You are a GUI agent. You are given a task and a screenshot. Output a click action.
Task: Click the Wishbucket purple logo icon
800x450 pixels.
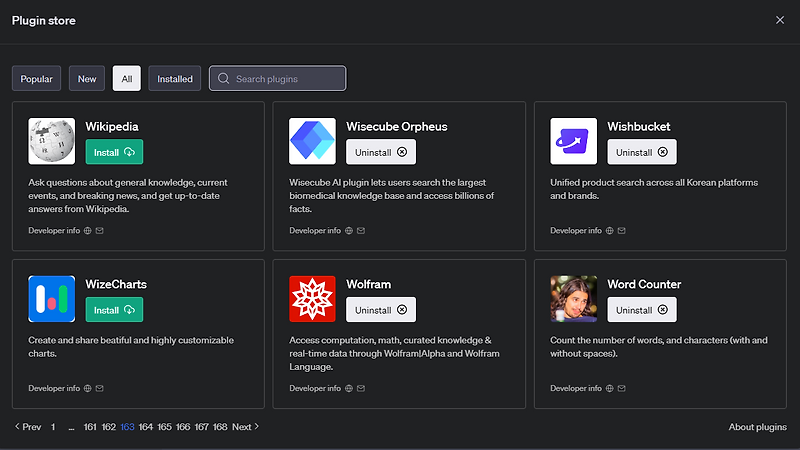point(574,141)
